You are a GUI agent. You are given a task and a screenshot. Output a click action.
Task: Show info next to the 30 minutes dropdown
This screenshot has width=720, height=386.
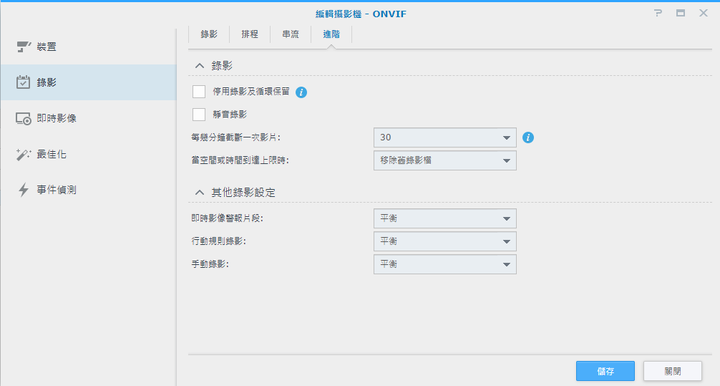point(528,137)
